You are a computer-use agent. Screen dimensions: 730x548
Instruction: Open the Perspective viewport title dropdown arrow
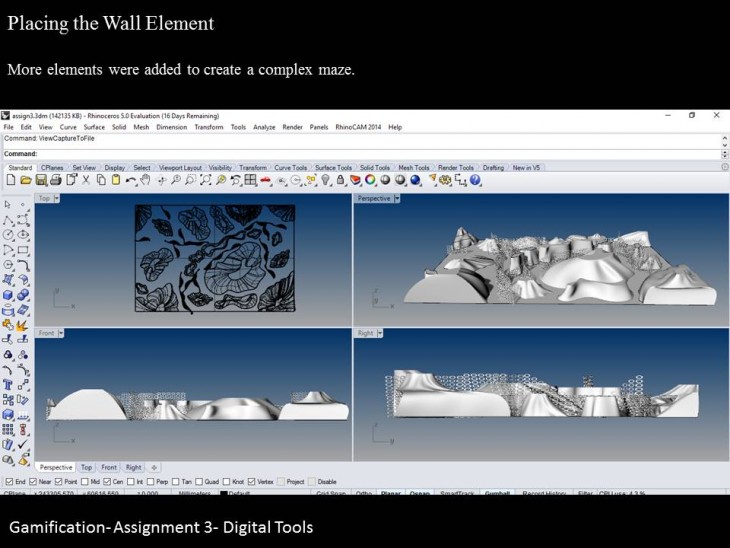(397, 198)
